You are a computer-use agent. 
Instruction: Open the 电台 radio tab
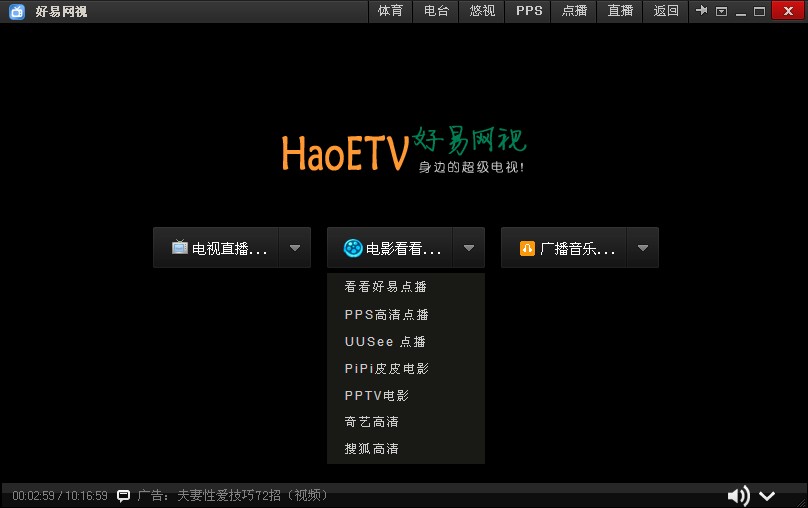(436, 11)
